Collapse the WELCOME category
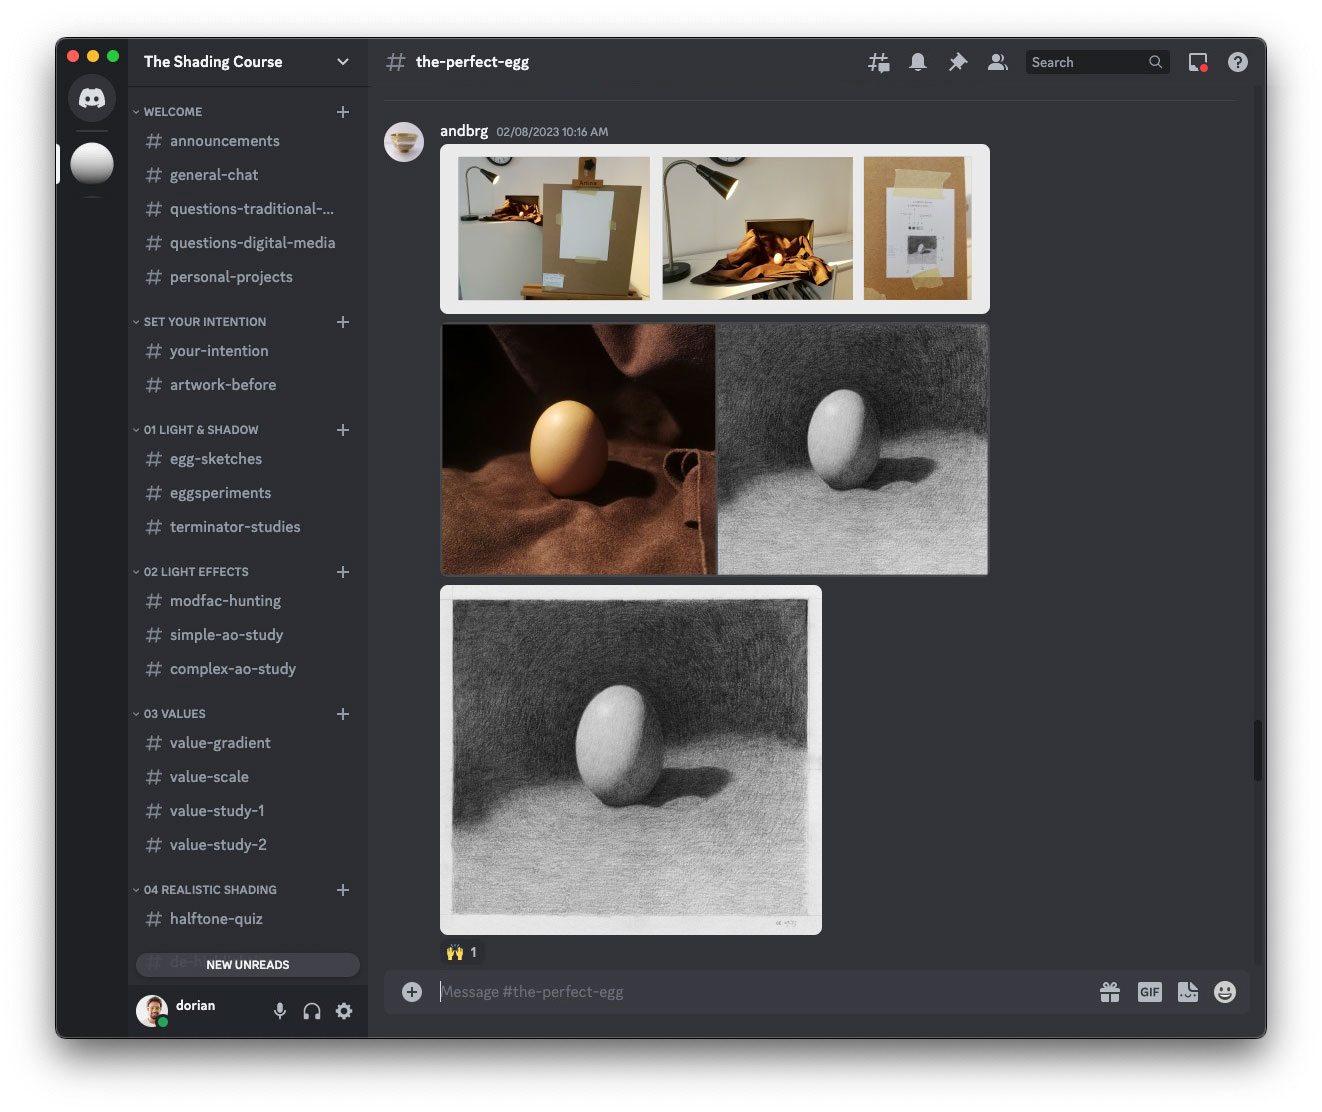Screen dimensions: 1322x1112 click(x=172, y=112)
